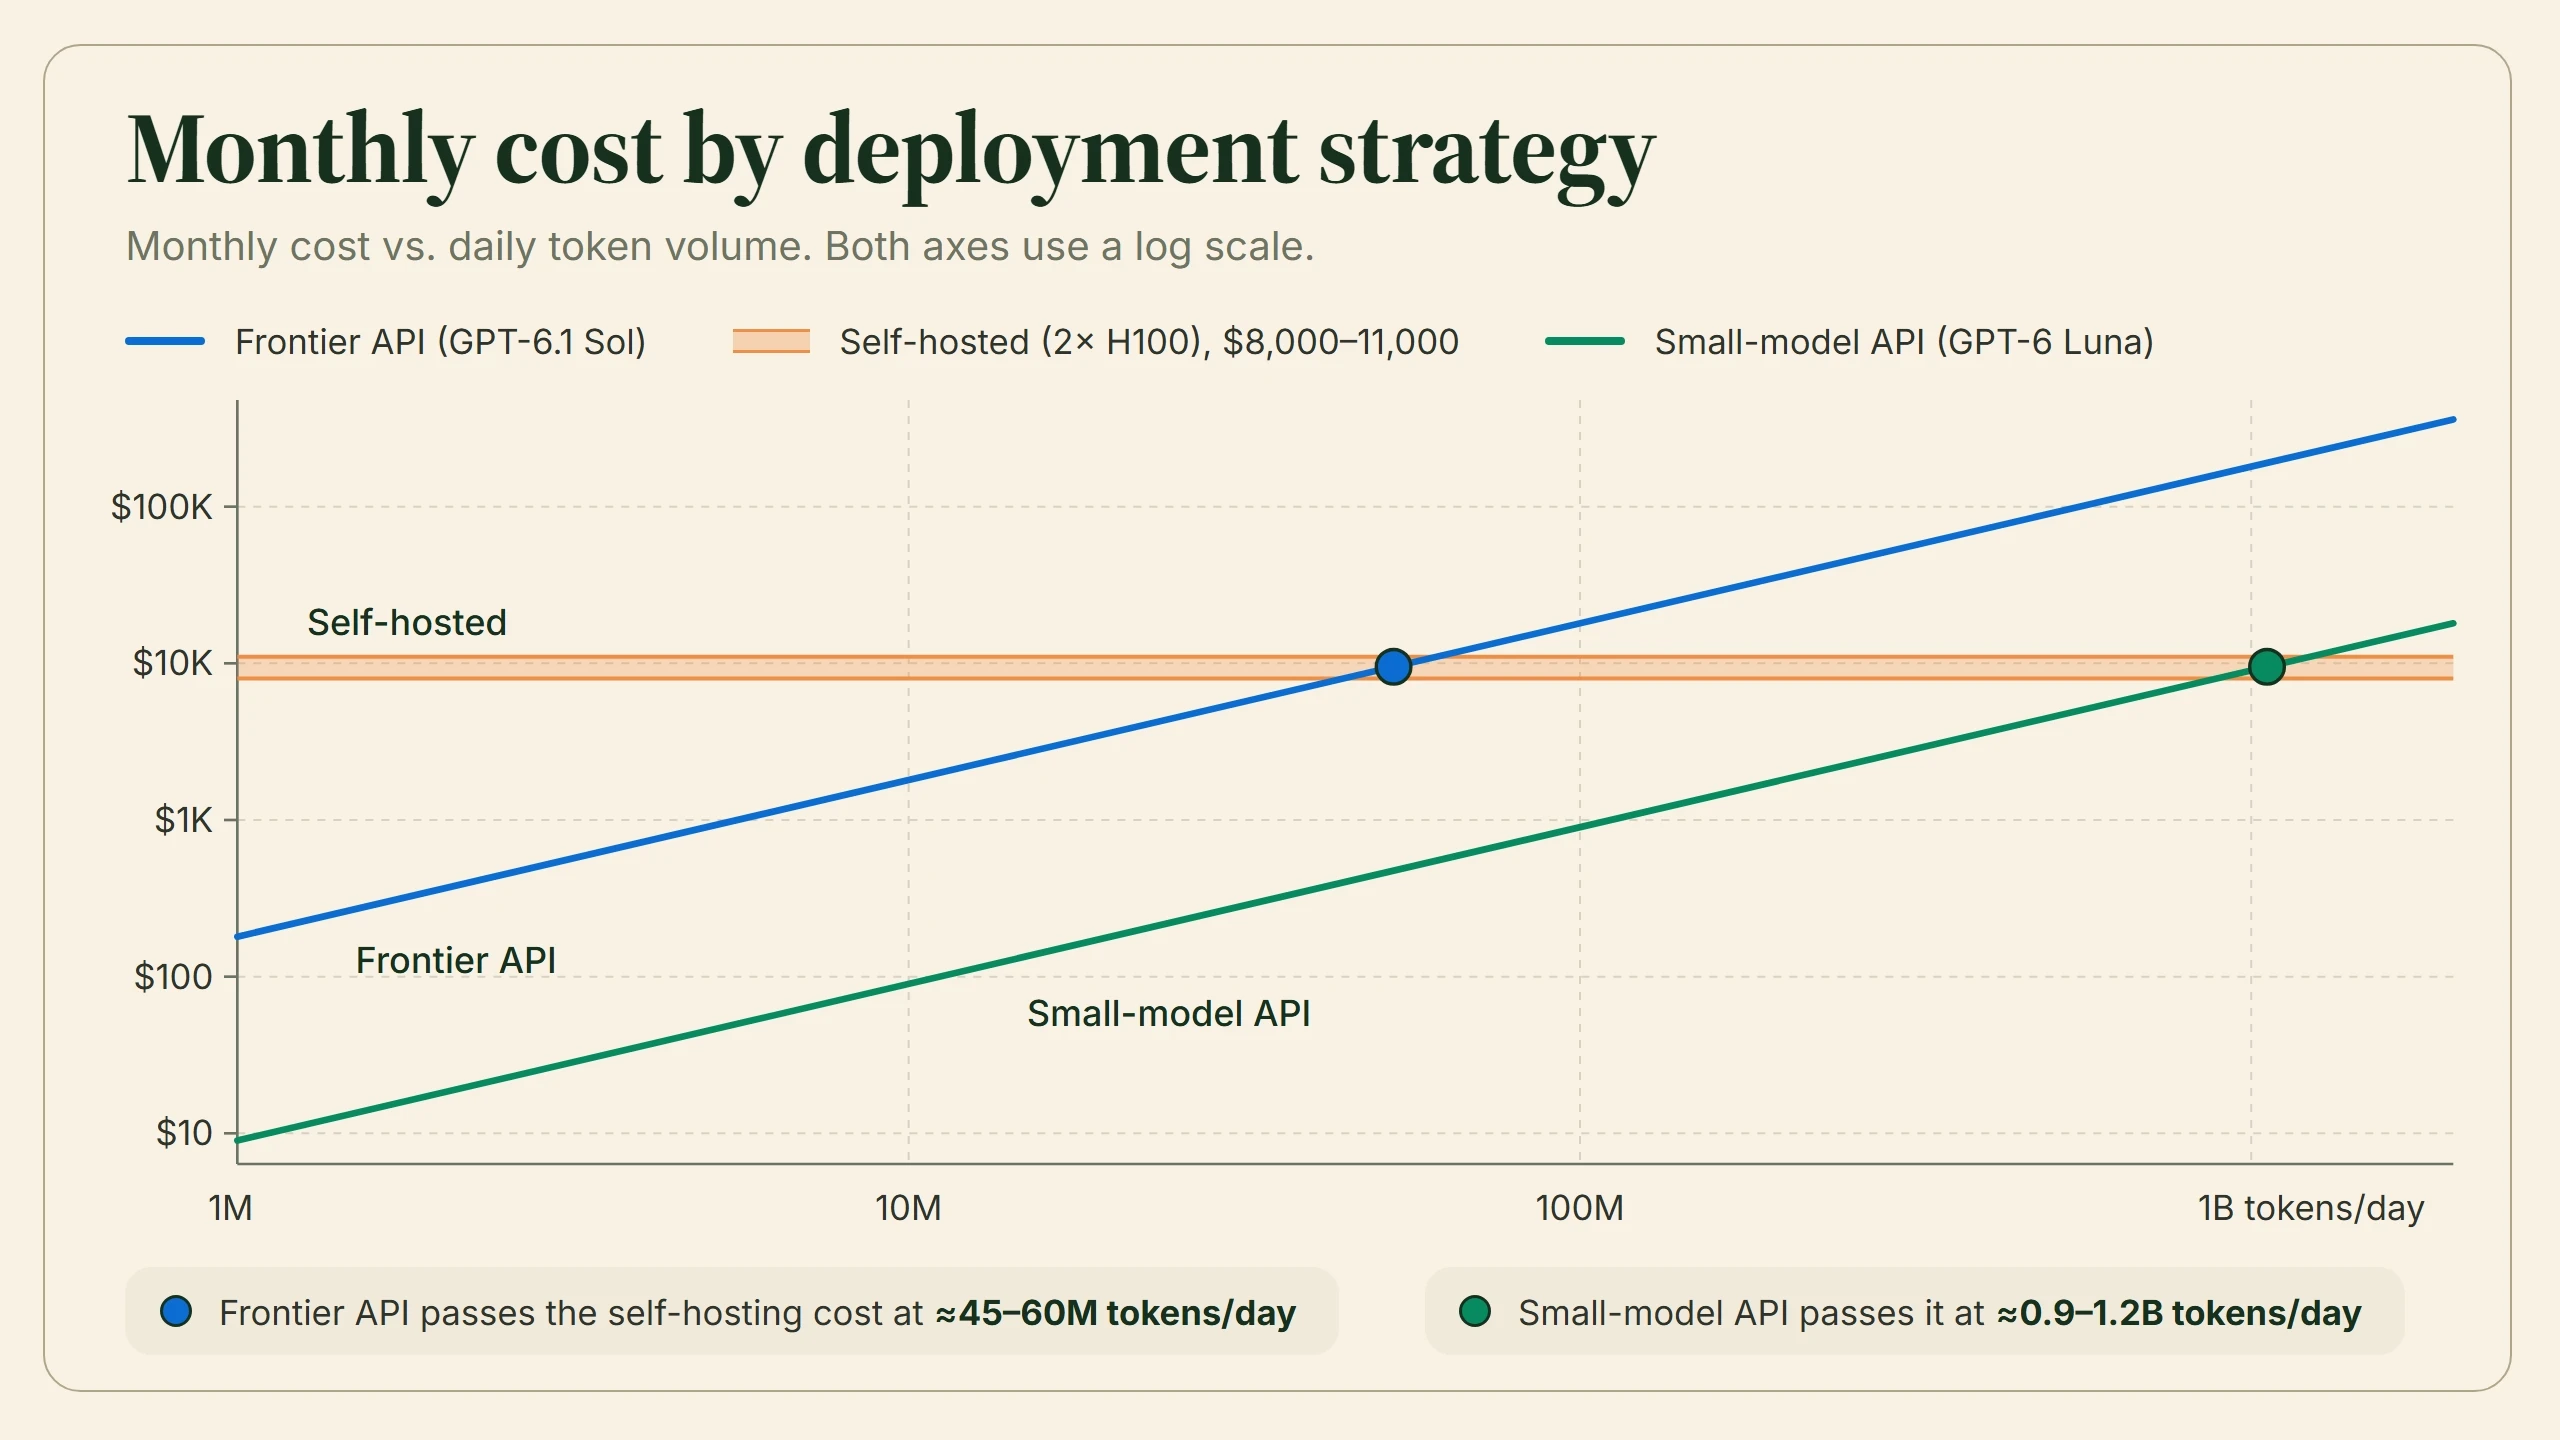Select the 'Small-model API (GPT-6 Luna)' legend label
Image resolution: width=2560 pixels, height=1440 pixels.
pyautogui.click(x=1904, y=342)
